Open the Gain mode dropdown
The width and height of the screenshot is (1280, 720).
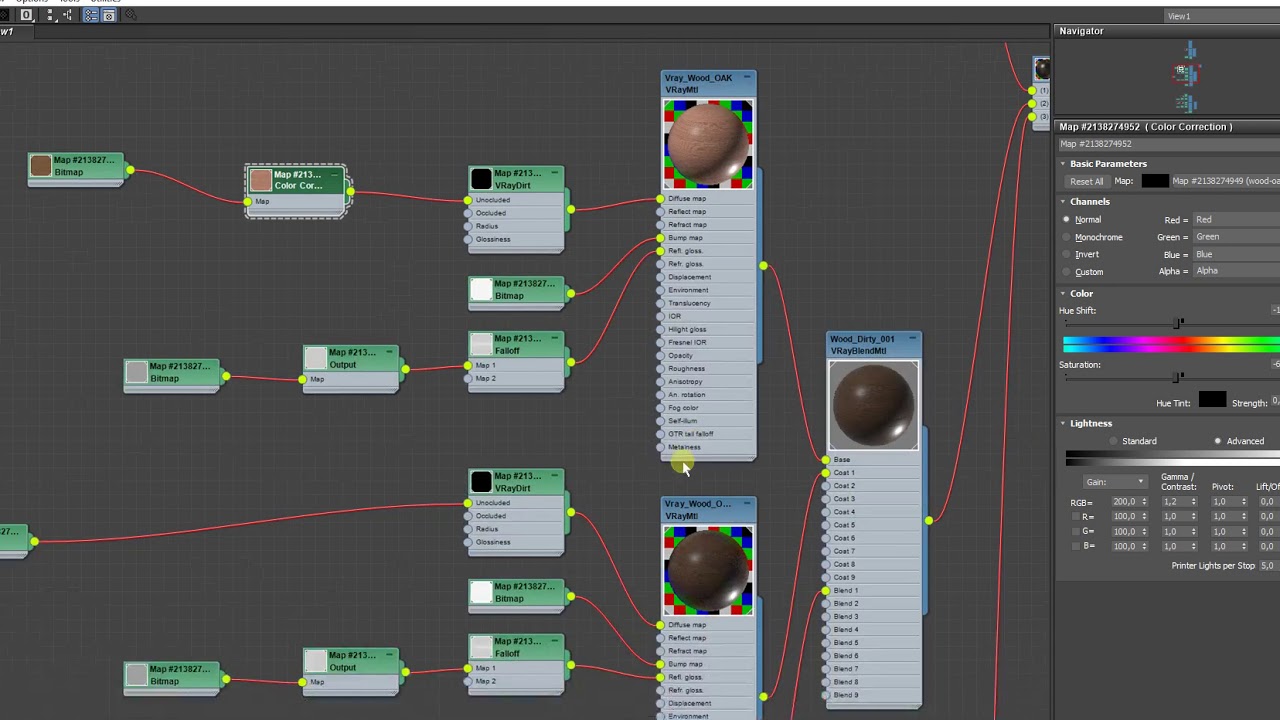[1115, 482]
